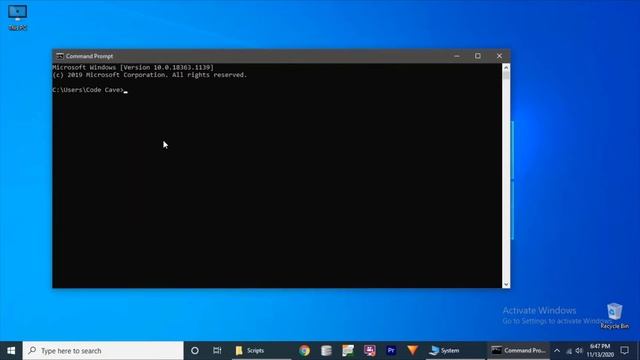Image resolution: width=640 pixels, height=360 pixels.
Task: Open the pink screen recorder taskbar icon
Action: click(370, 351)
